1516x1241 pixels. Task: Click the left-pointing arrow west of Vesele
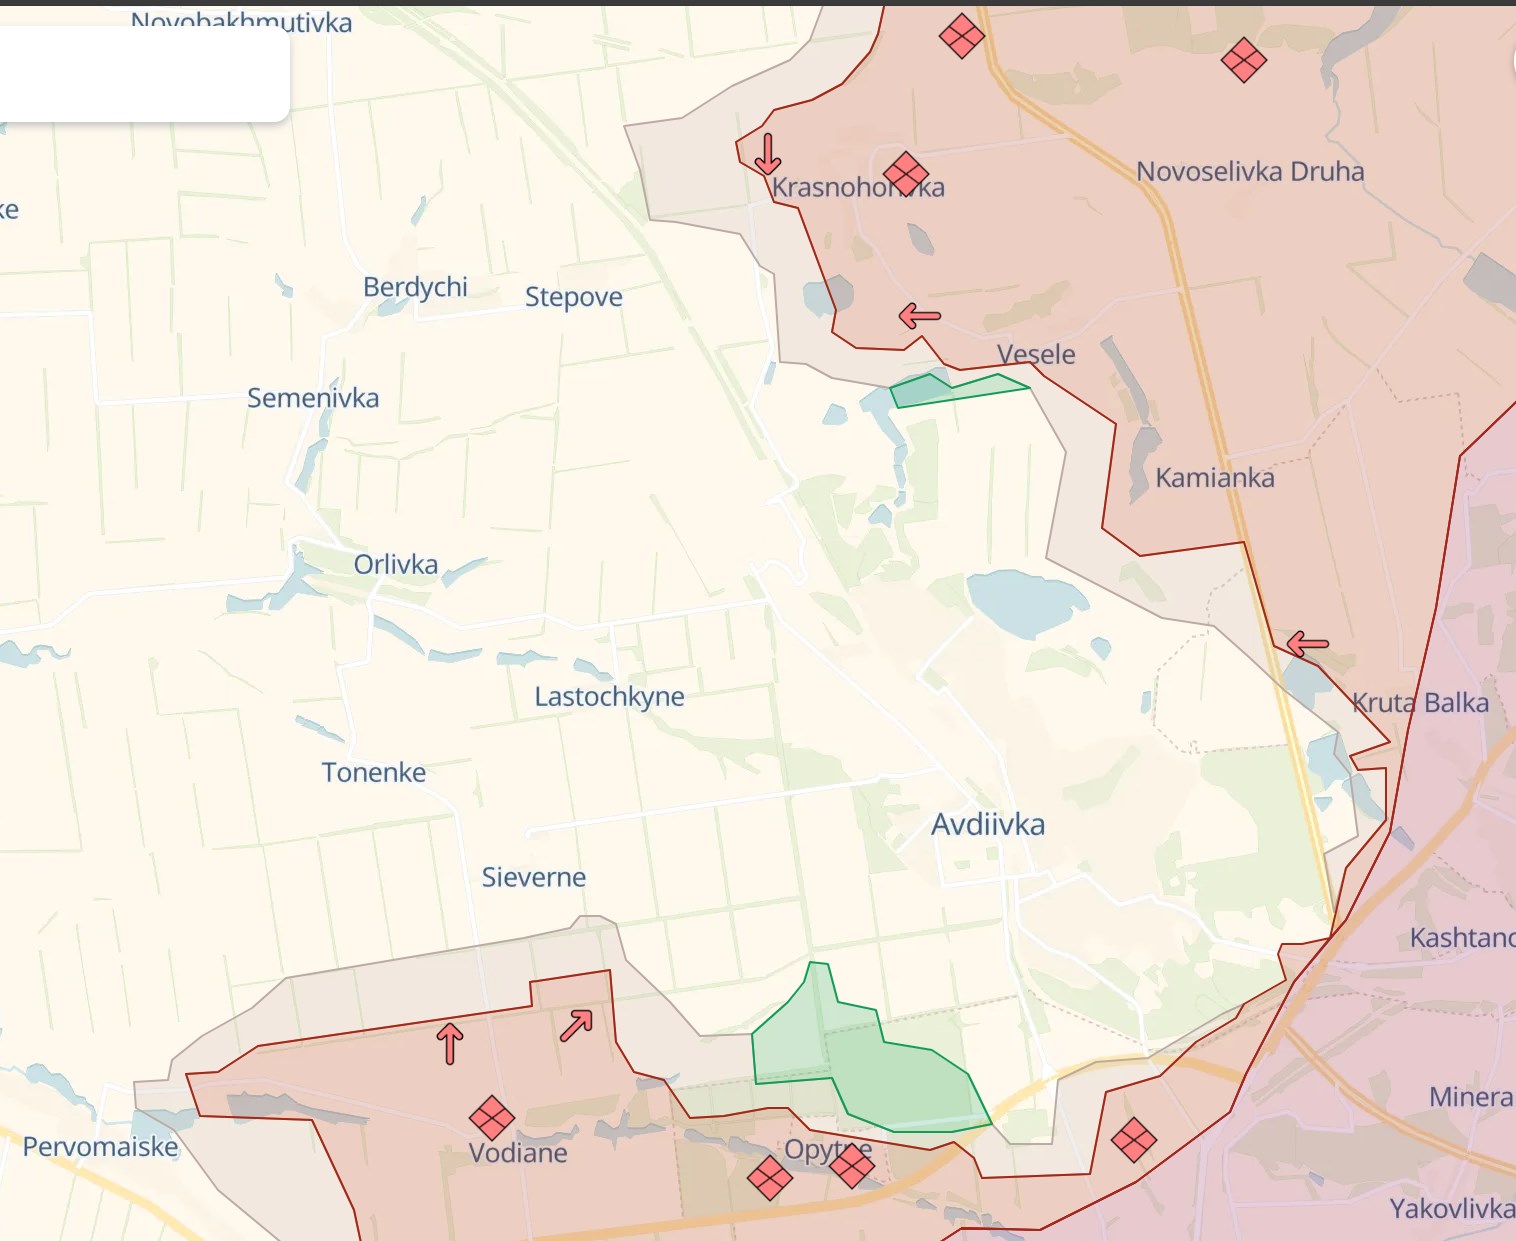point(920,316)
